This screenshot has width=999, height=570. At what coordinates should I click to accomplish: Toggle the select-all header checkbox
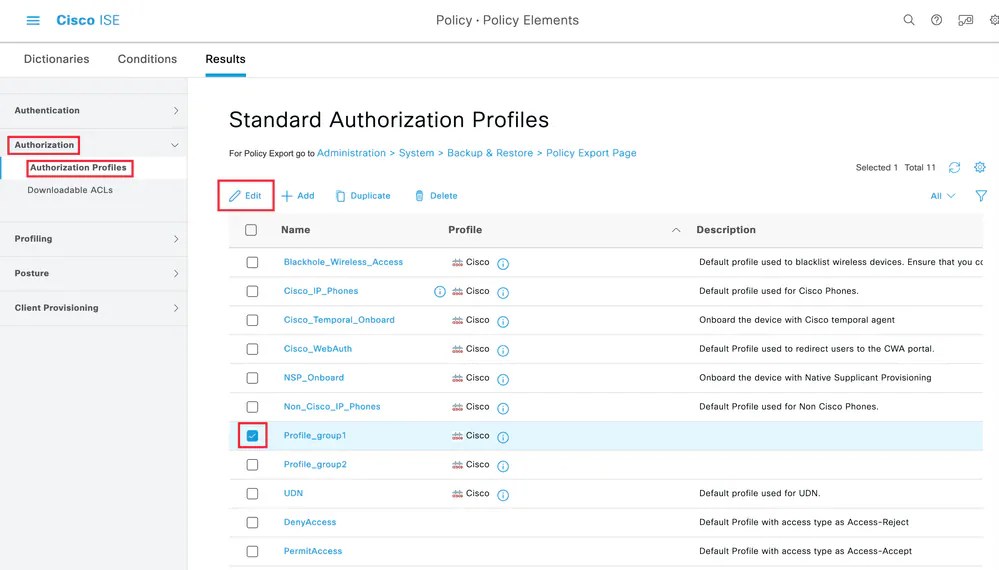251,230
